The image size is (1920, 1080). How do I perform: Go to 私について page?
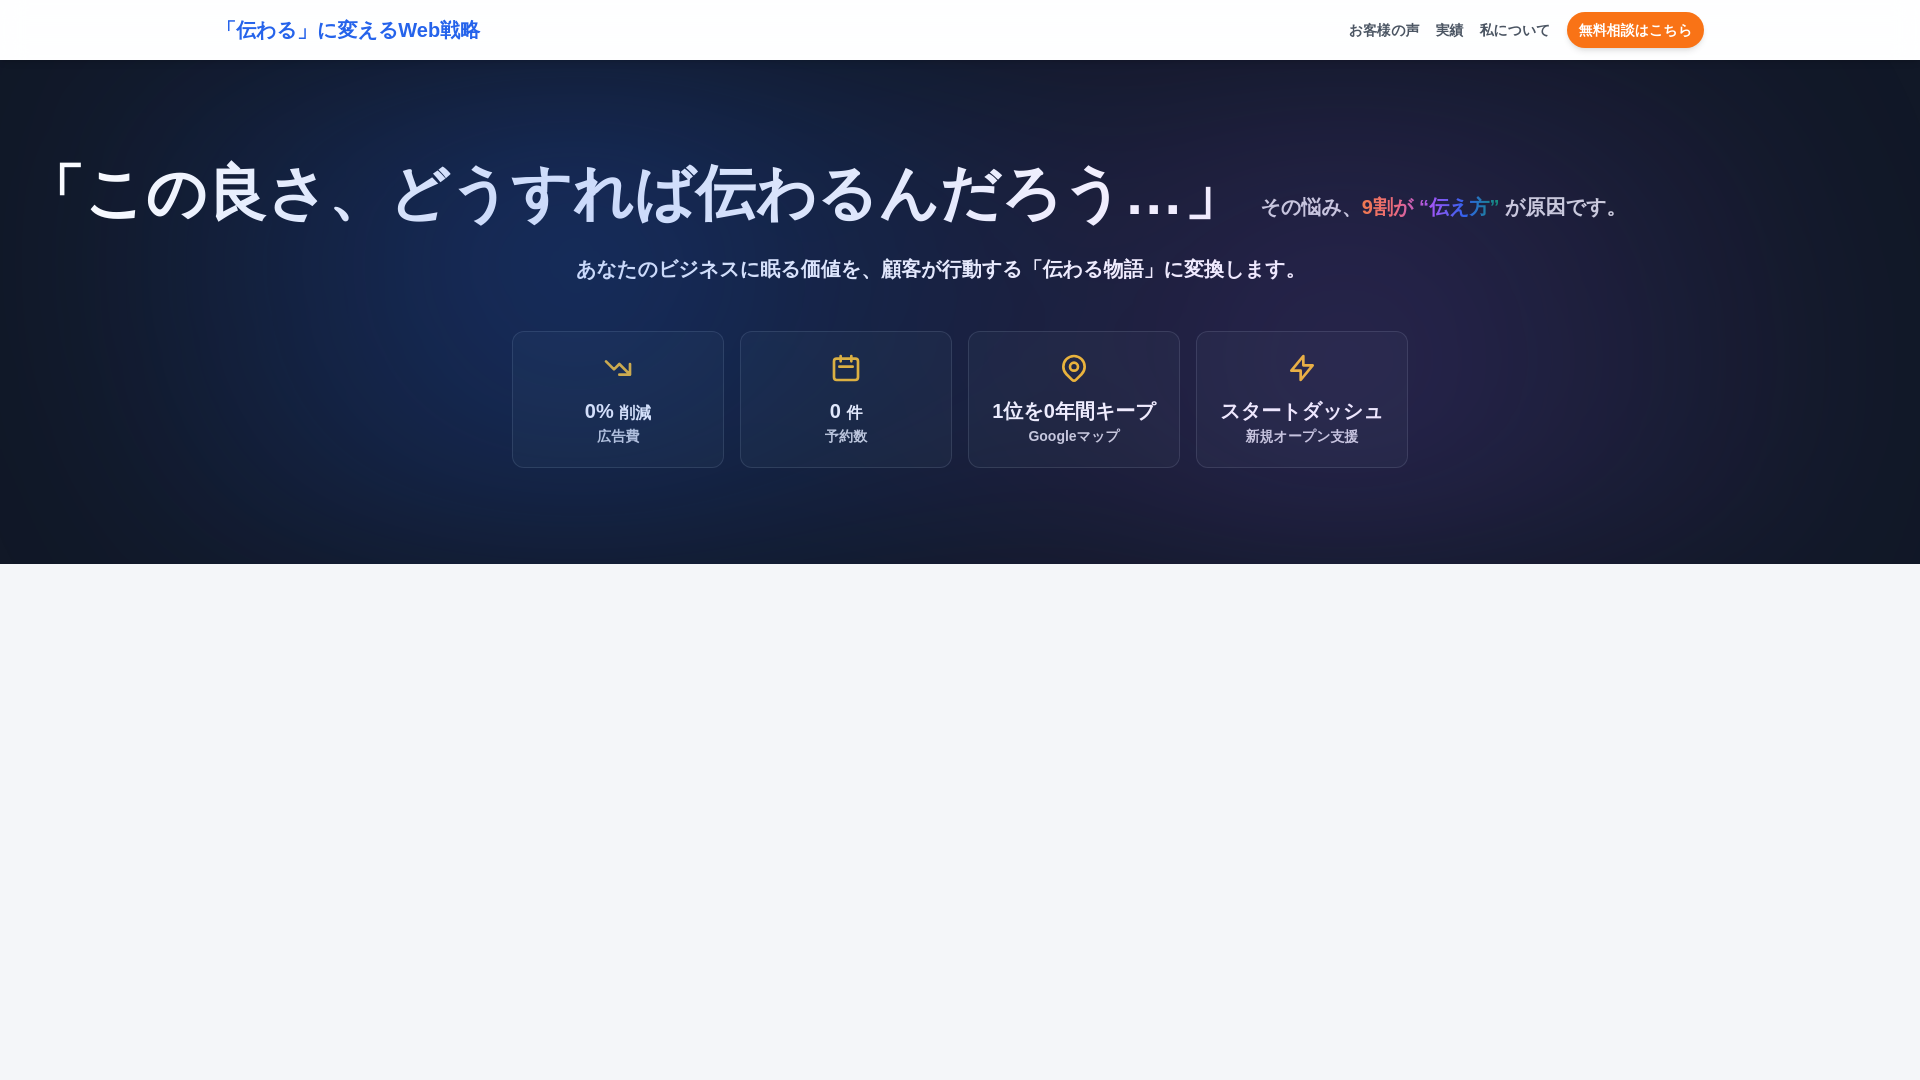pos(1514,30)
